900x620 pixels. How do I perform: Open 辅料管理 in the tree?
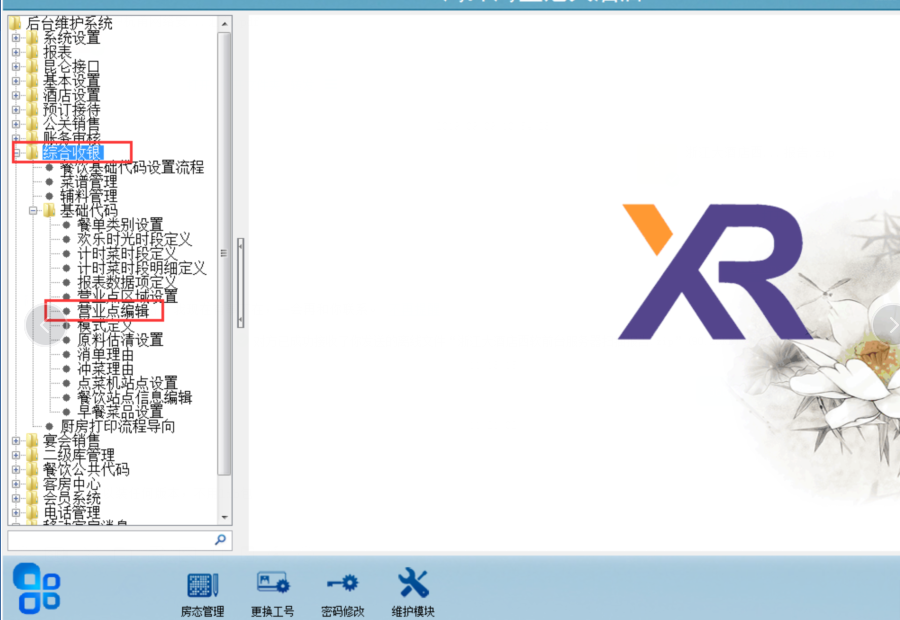pyautogui.click(x=89, y=196)
